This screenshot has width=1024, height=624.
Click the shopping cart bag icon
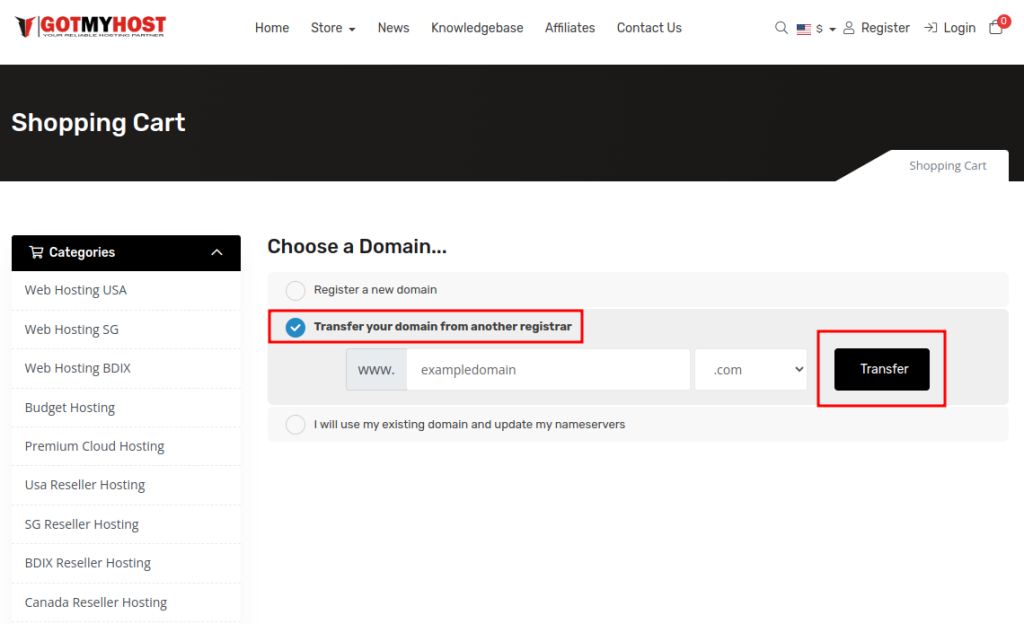tap(995, 28)
